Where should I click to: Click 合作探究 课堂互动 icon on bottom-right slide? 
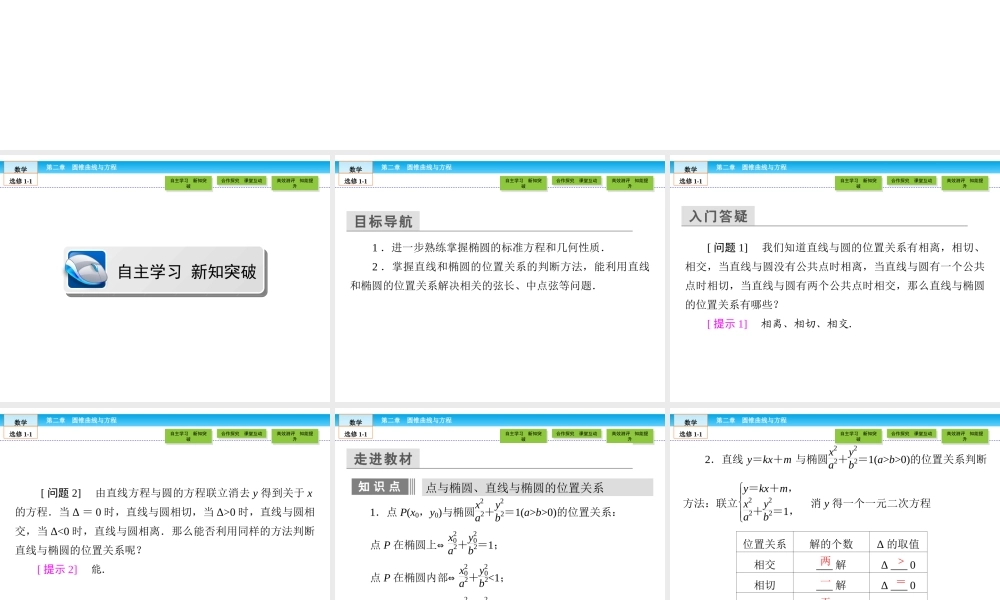pyautogui.click(x=913, y=435)
